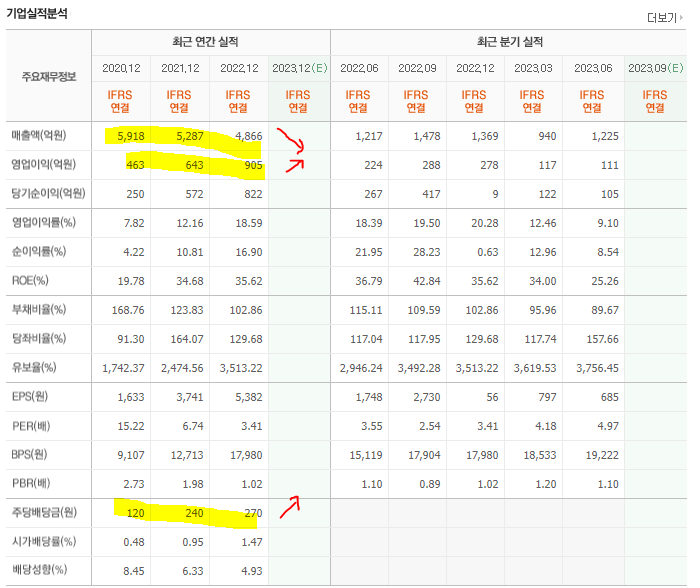Click the 2023.03 quarterly column header
The image size is (700, 588).
pos(533,68)
